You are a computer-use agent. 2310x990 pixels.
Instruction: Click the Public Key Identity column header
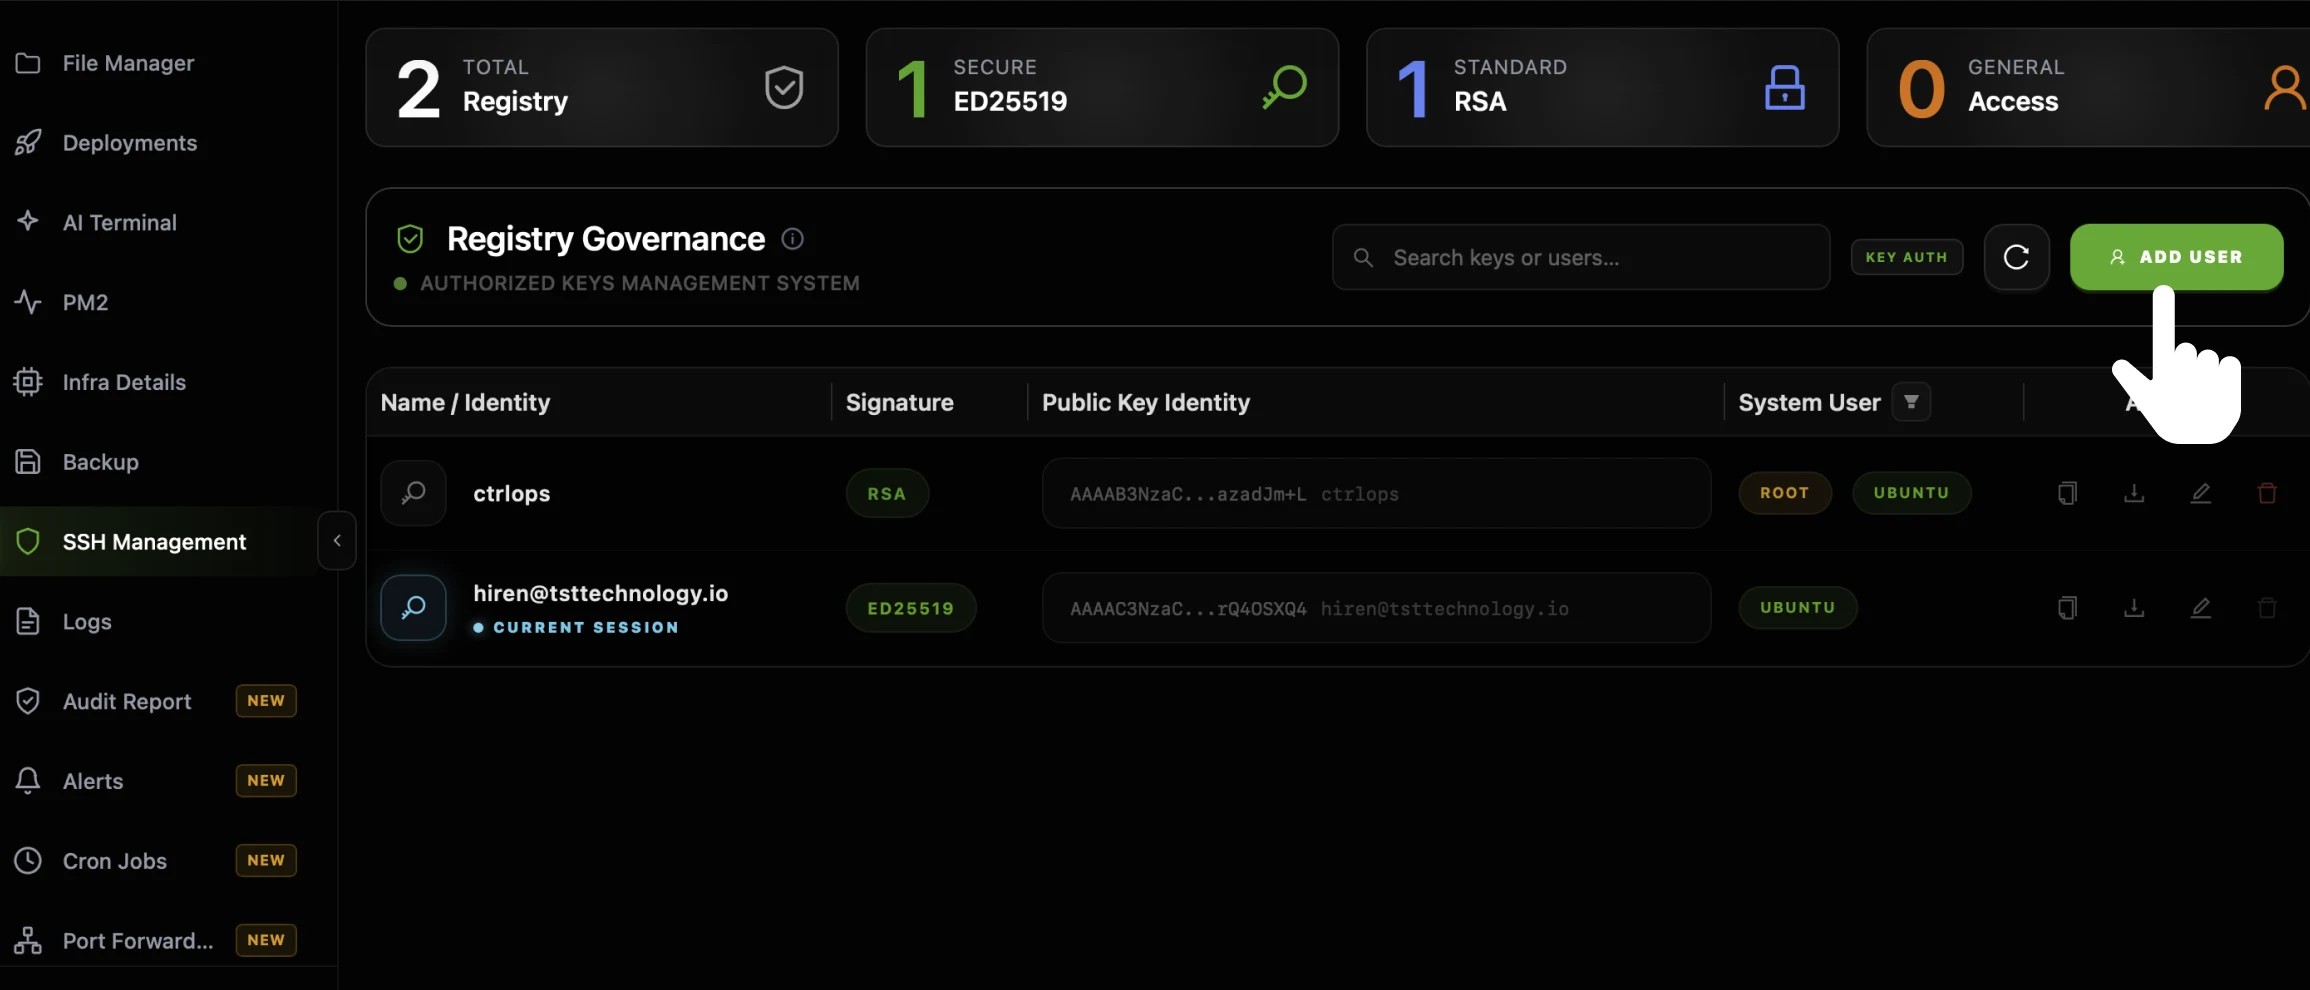[1146, 402]
